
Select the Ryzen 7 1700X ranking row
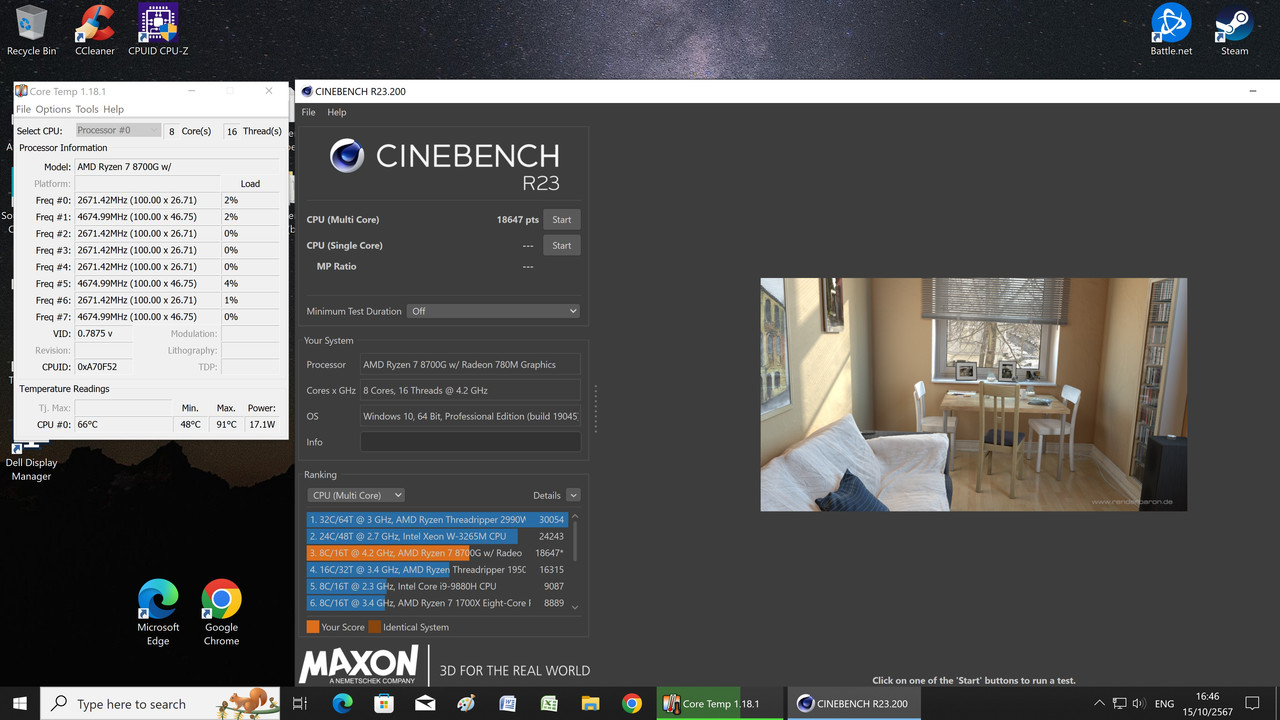(x=437, y=603)
